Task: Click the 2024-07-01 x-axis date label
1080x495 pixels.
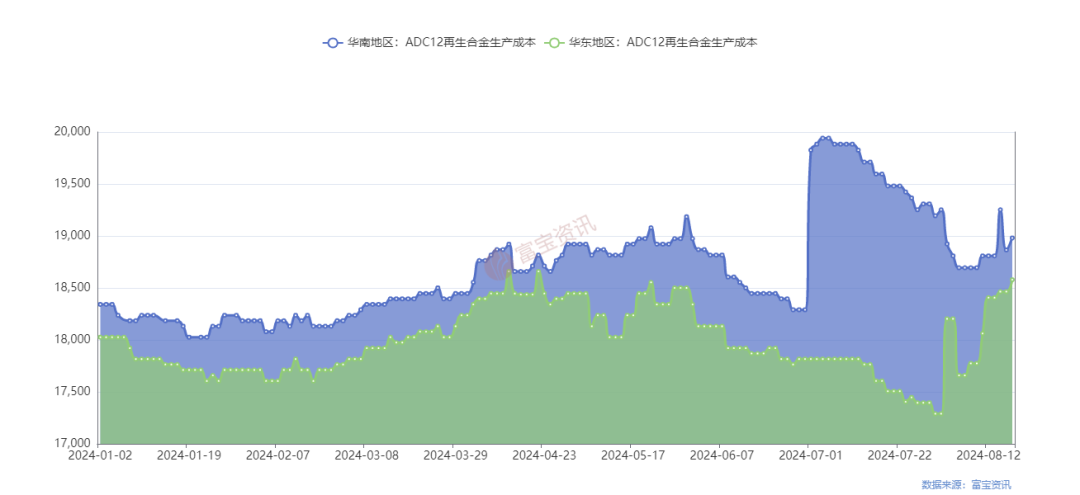Action: click(807, 455)
